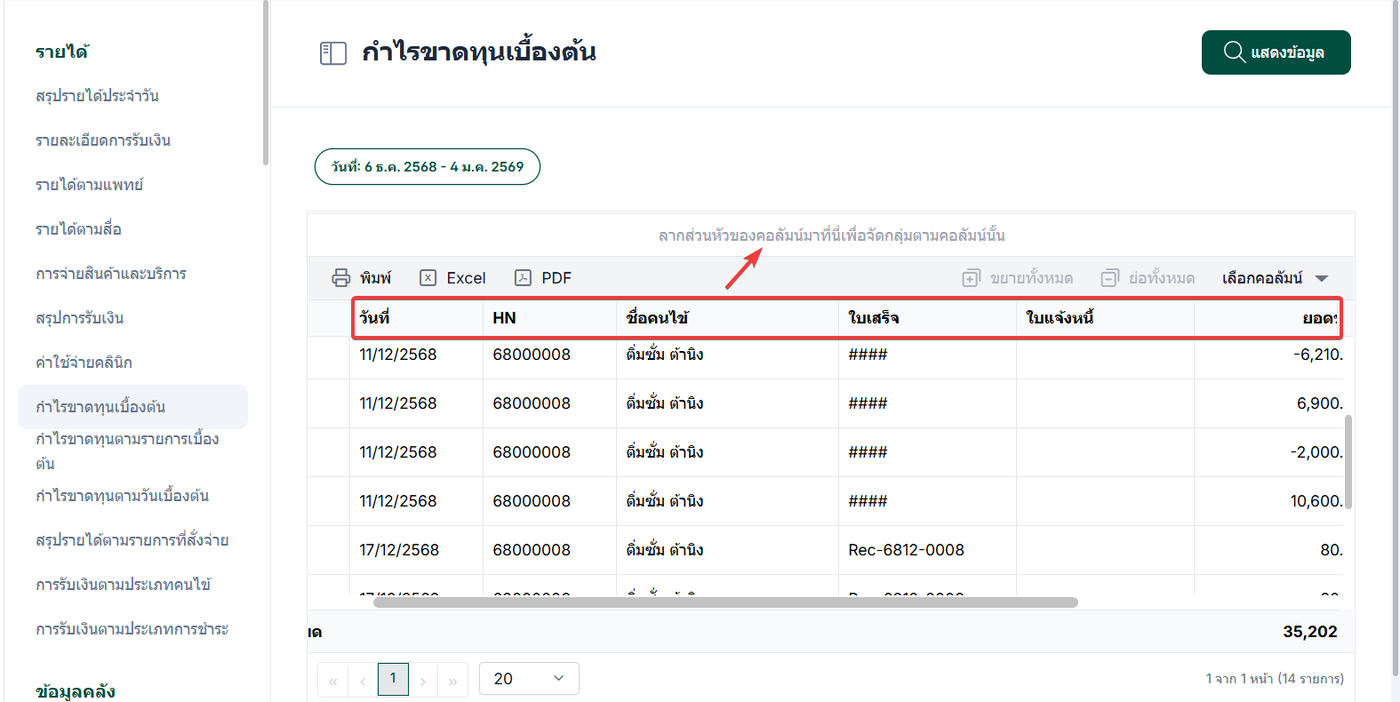Click the first page pagination arrow
The image size is (1400, 702).
pos(333,680)
